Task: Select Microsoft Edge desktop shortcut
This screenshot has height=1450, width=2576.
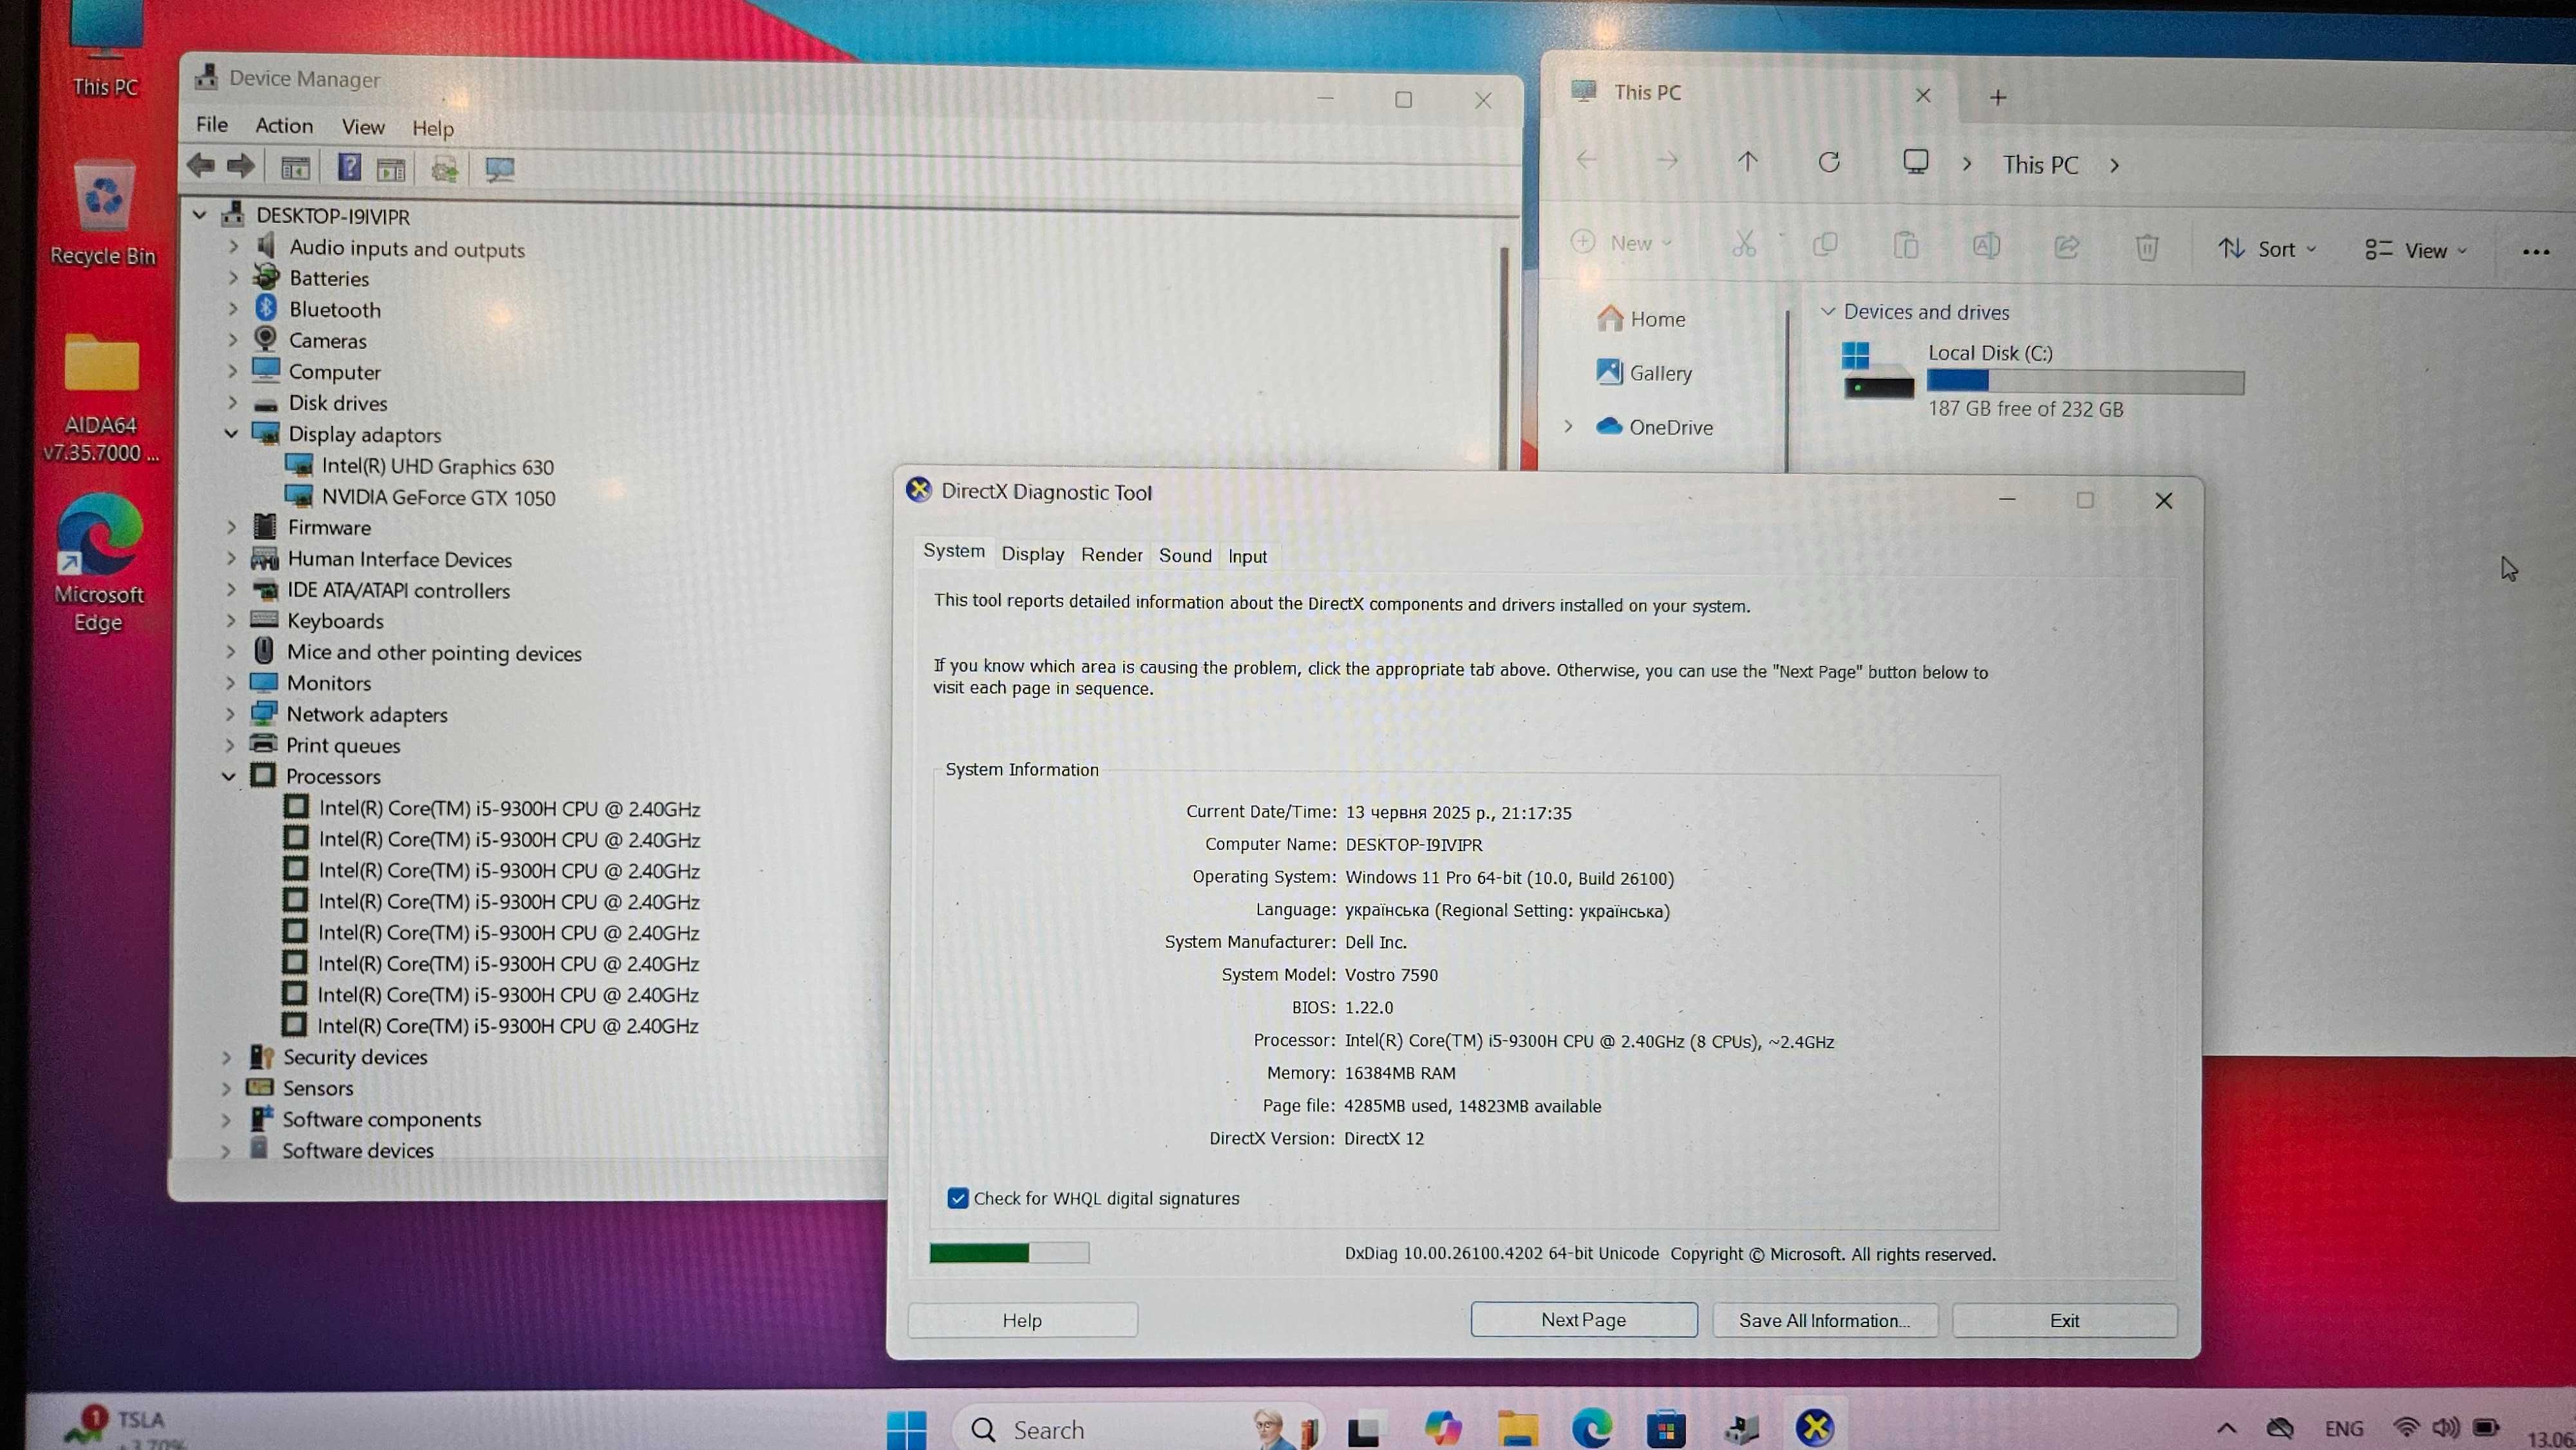Action: pyautogui.click(x=98, y=563)
